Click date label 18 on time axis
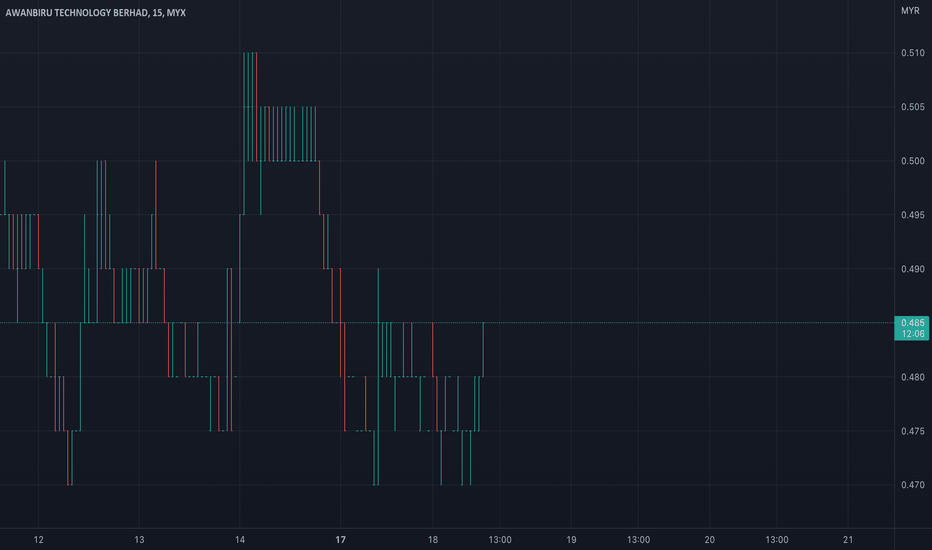This screenshot has width=932, height=550. (433, 540)
